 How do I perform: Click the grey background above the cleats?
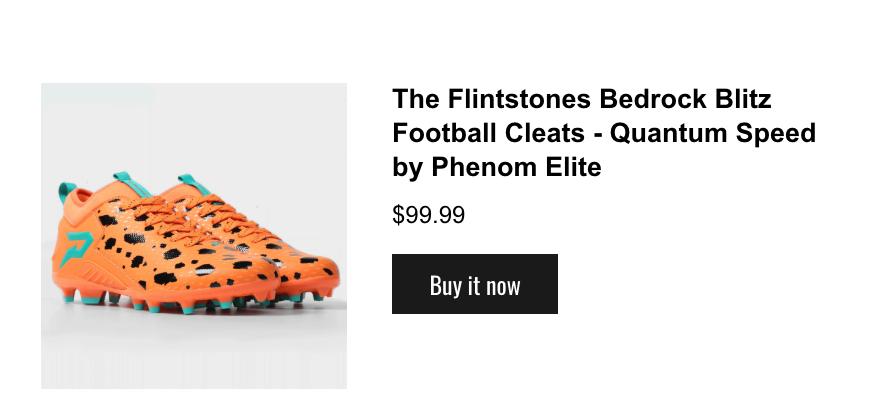click(194, 120)
